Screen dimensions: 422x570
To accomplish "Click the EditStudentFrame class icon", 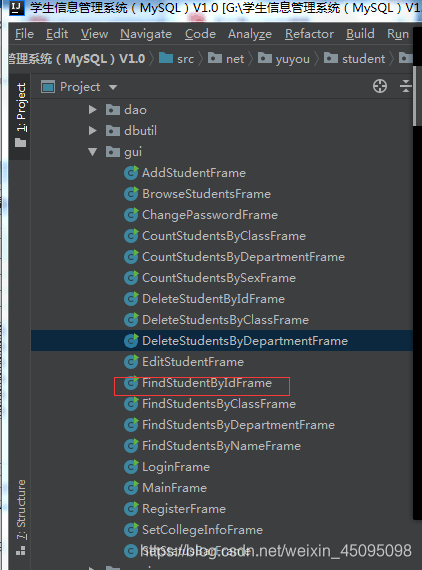I will [x=131, y=362].
